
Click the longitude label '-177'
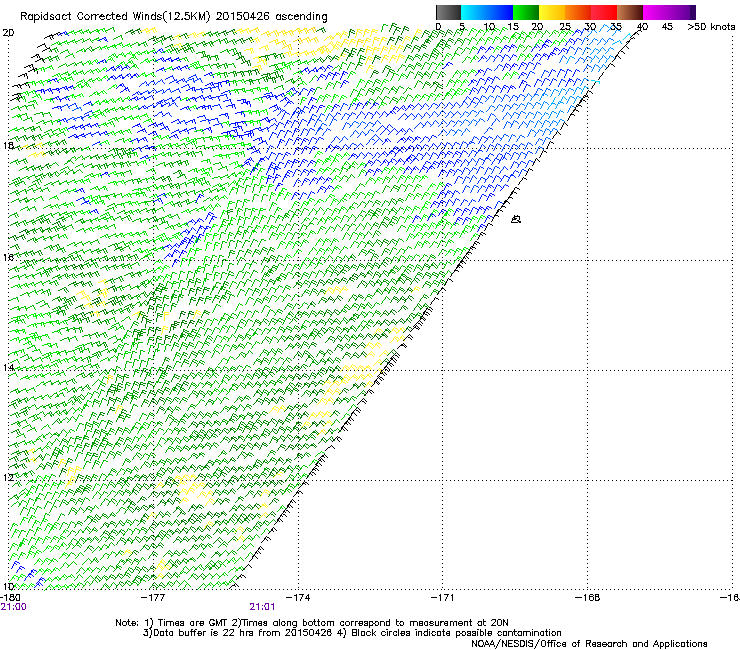153,598
